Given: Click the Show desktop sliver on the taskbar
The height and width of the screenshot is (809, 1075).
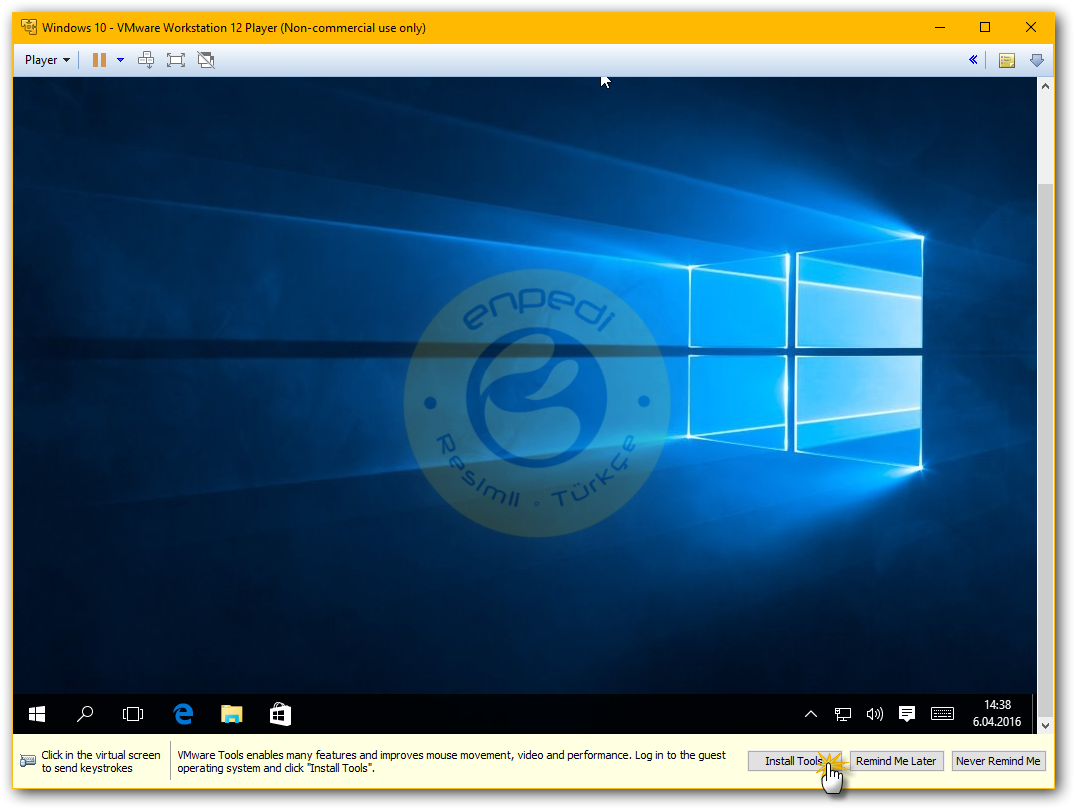Looking at the screenshot, I should (x=1034, y=714).
